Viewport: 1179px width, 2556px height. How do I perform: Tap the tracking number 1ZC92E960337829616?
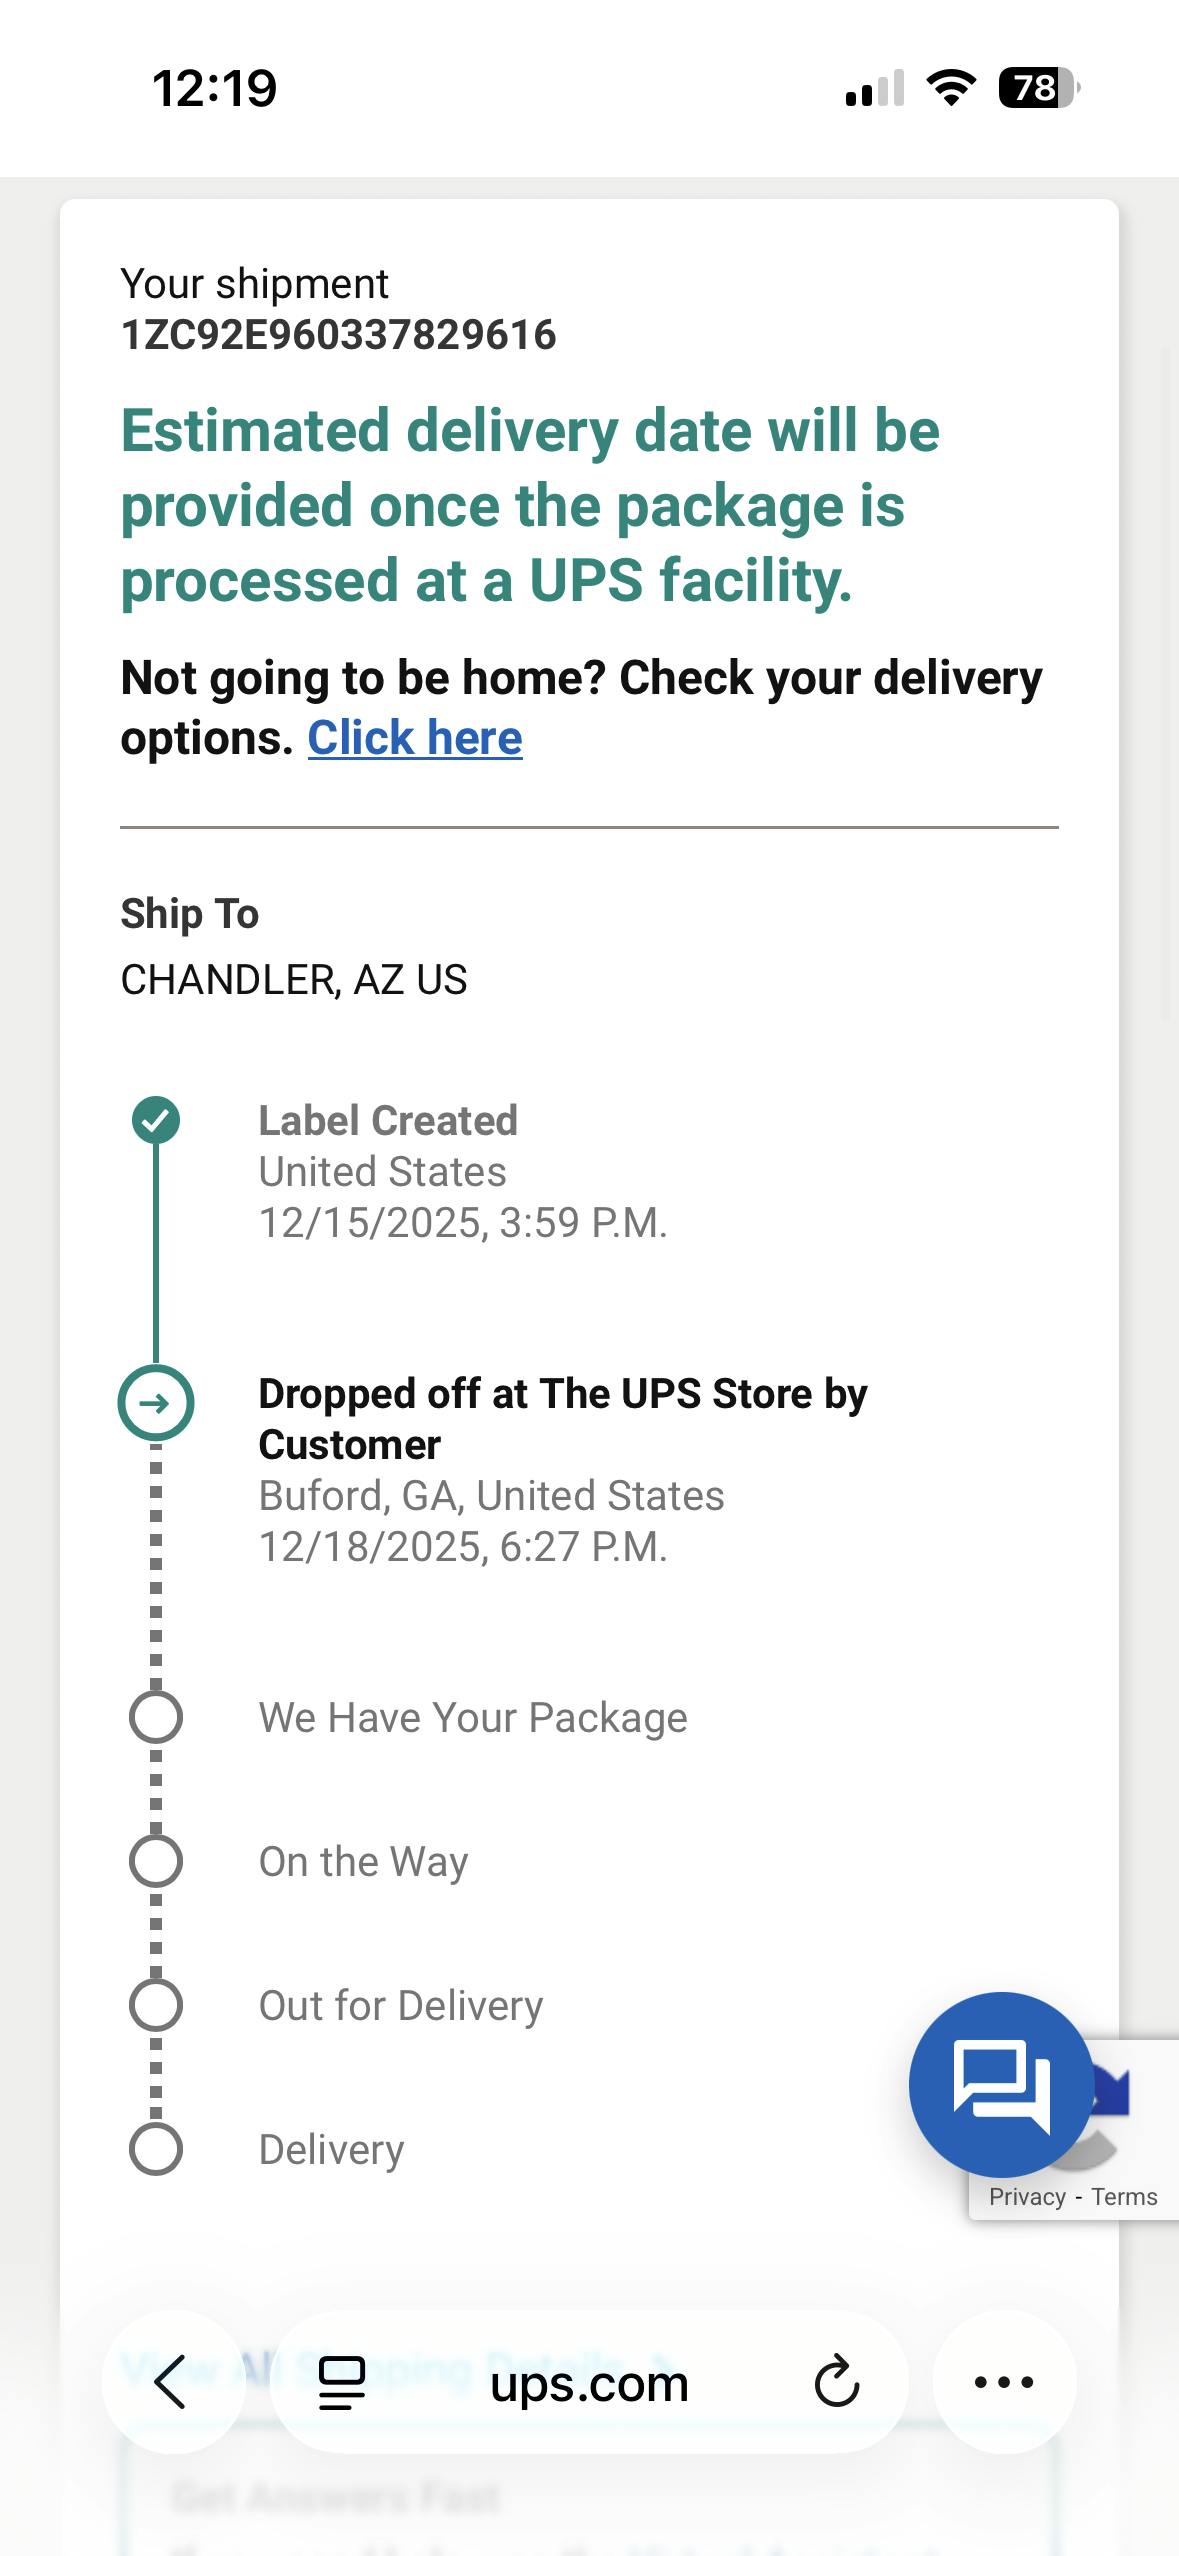click(338, 335)
